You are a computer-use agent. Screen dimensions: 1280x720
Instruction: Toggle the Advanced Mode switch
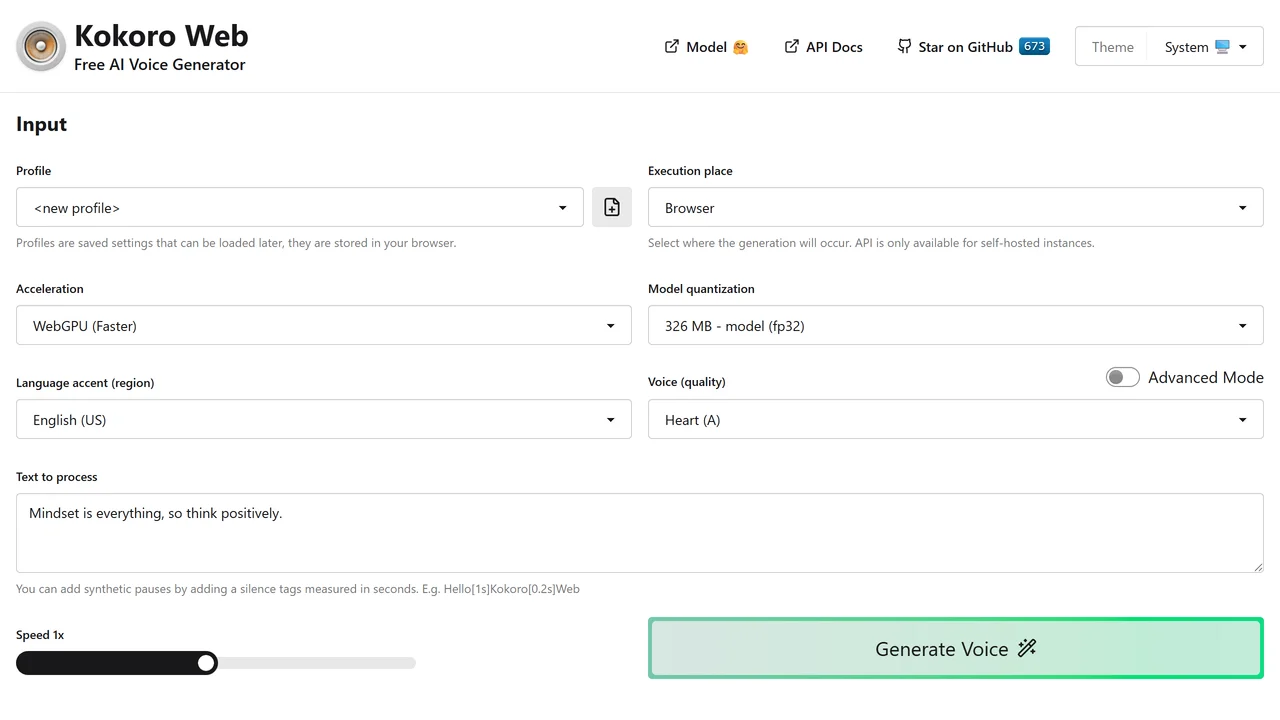1122,377
